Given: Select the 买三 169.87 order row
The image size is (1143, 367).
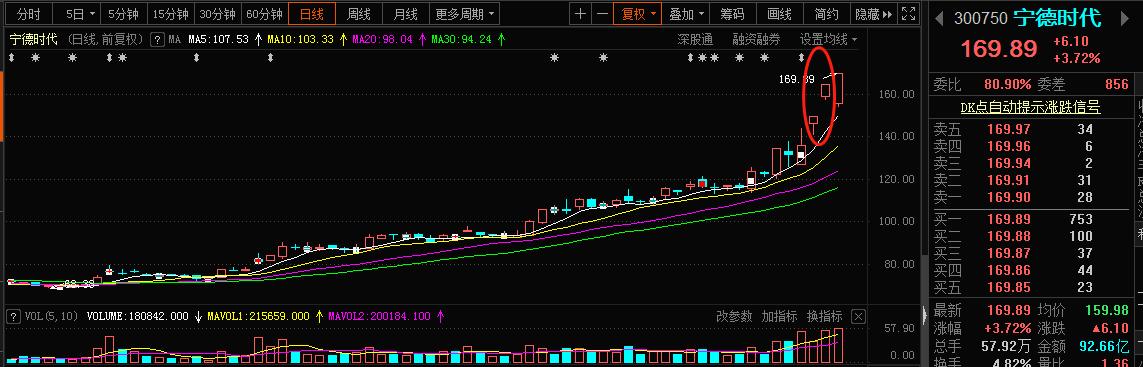Looking at the screenshot, I should tap(1031, 253).
